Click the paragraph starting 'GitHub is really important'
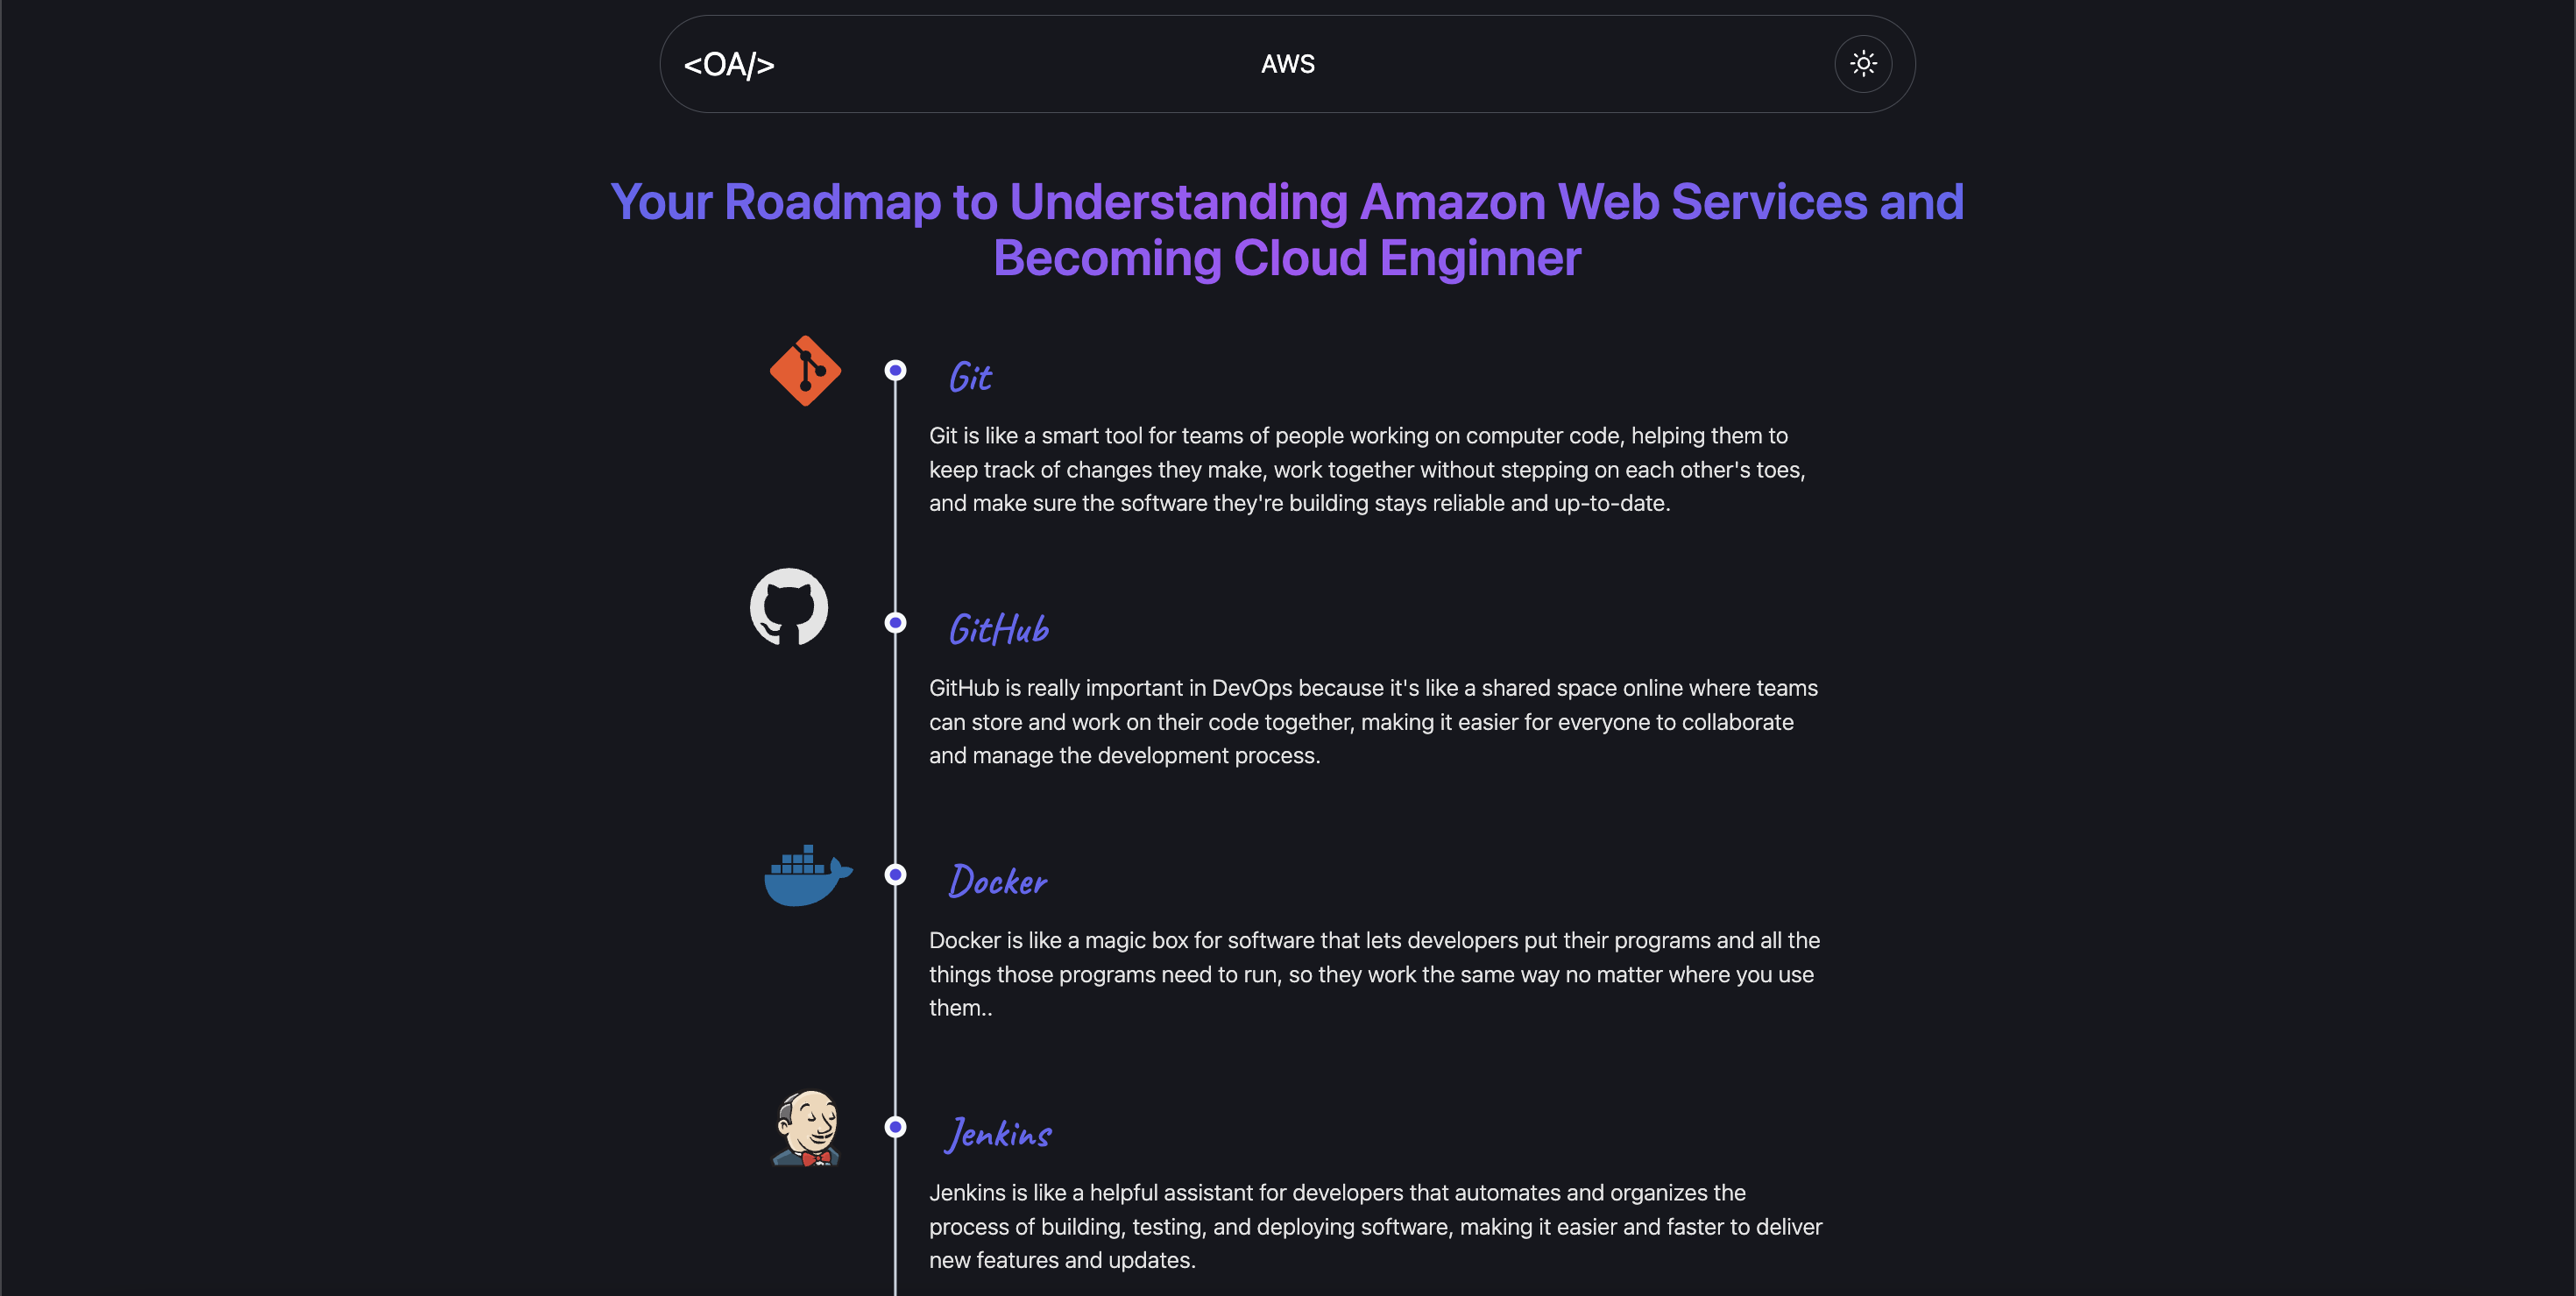 point(1373,721)
